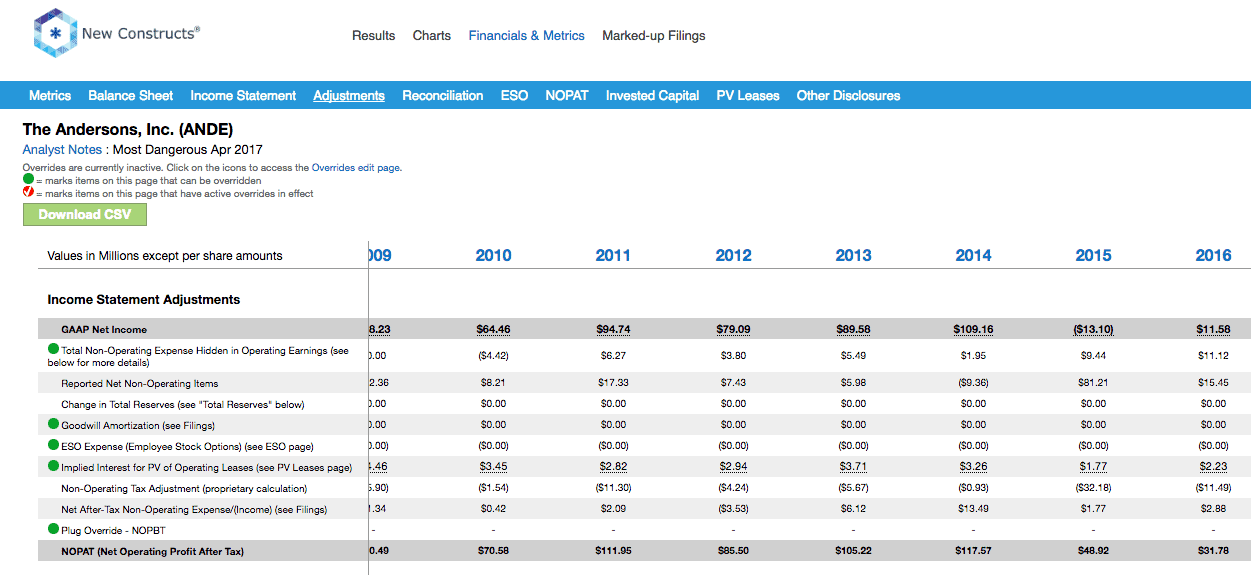Open the ESO tab
This screenshot has width=1251, height=575.
point(514,95)
